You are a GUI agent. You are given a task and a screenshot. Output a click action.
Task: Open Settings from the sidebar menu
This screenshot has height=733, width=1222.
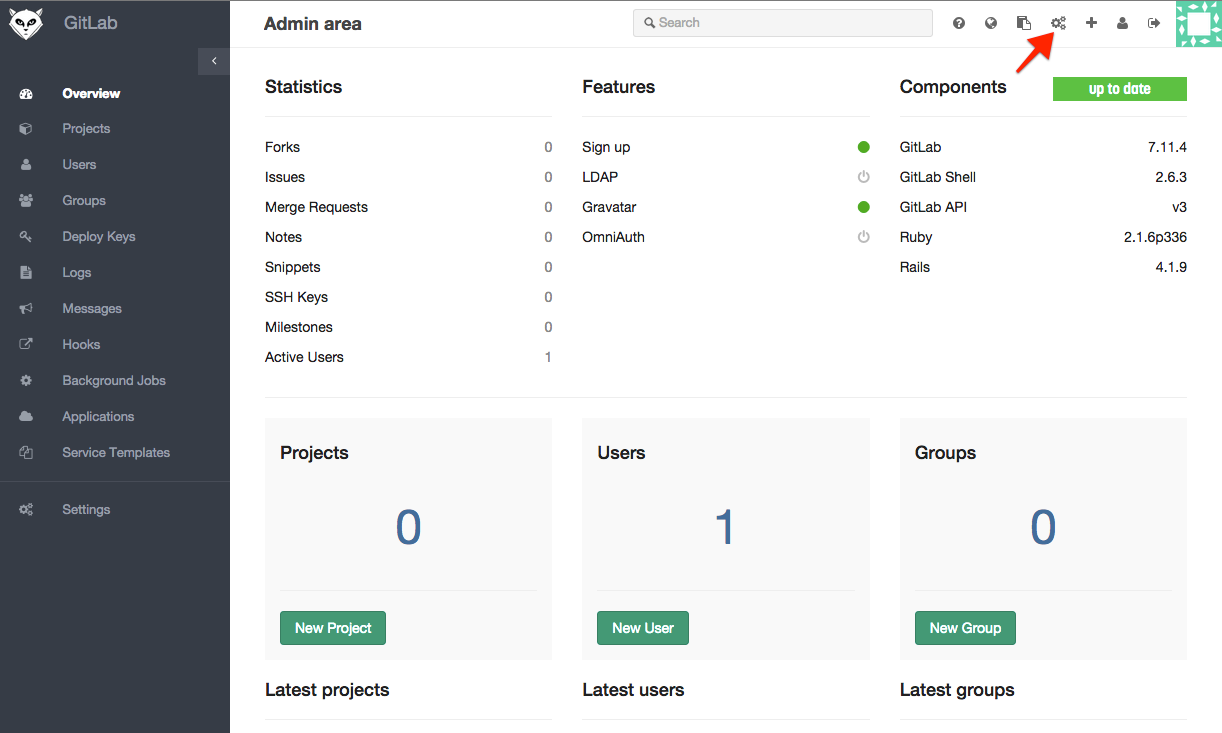point(86,509)
